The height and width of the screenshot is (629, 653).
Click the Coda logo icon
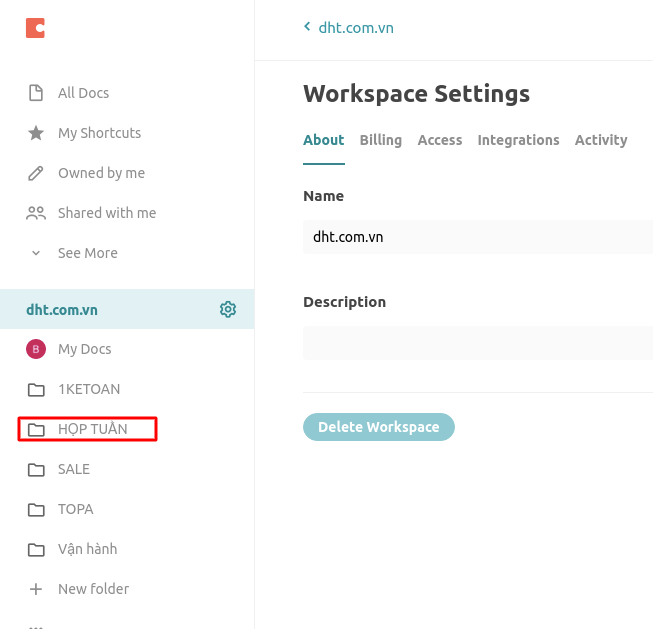tap(35, 28)
